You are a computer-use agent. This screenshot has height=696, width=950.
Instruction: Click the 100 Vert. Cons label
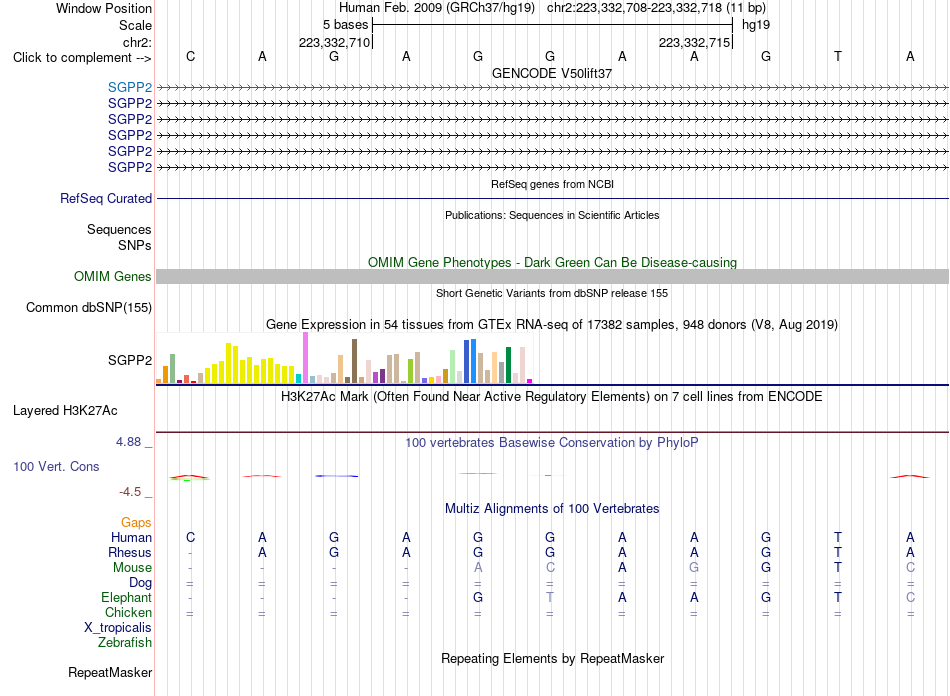click(x=56, y=466)
